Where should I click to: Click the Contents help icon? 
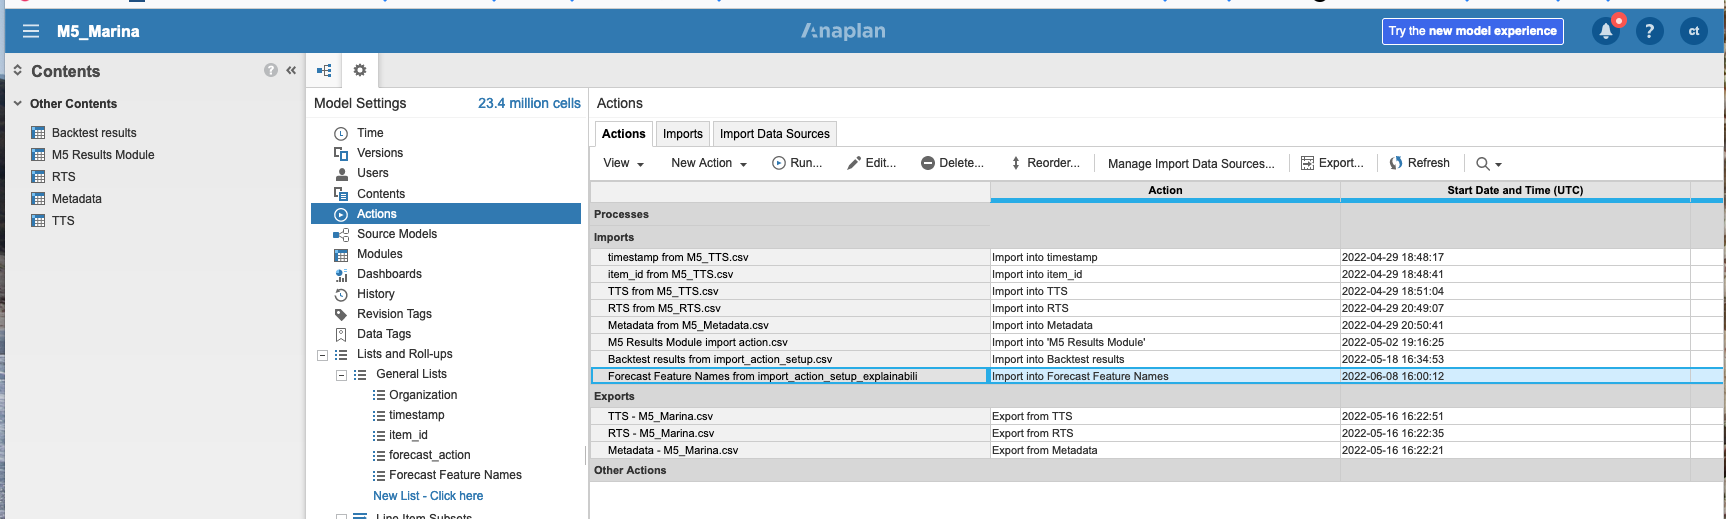click(271, 70)
